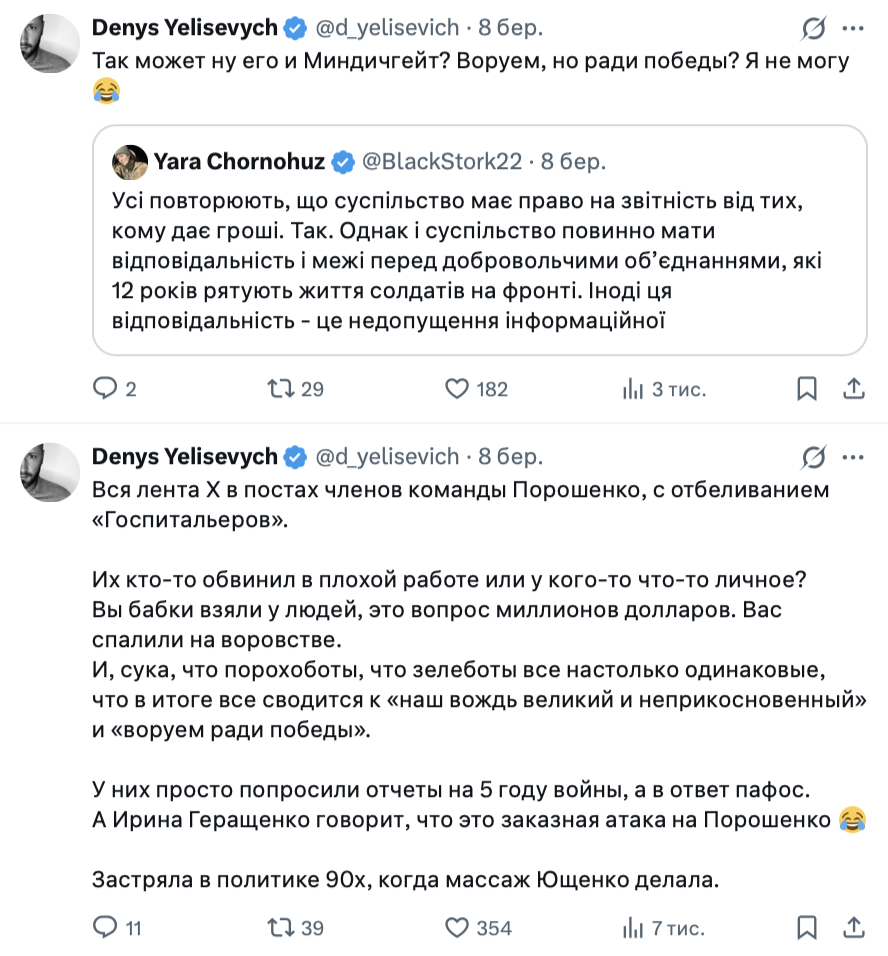This screenshot has width=888, height=956.
Task: Open more options menu on second post
Action: click(x=853, y=457)
